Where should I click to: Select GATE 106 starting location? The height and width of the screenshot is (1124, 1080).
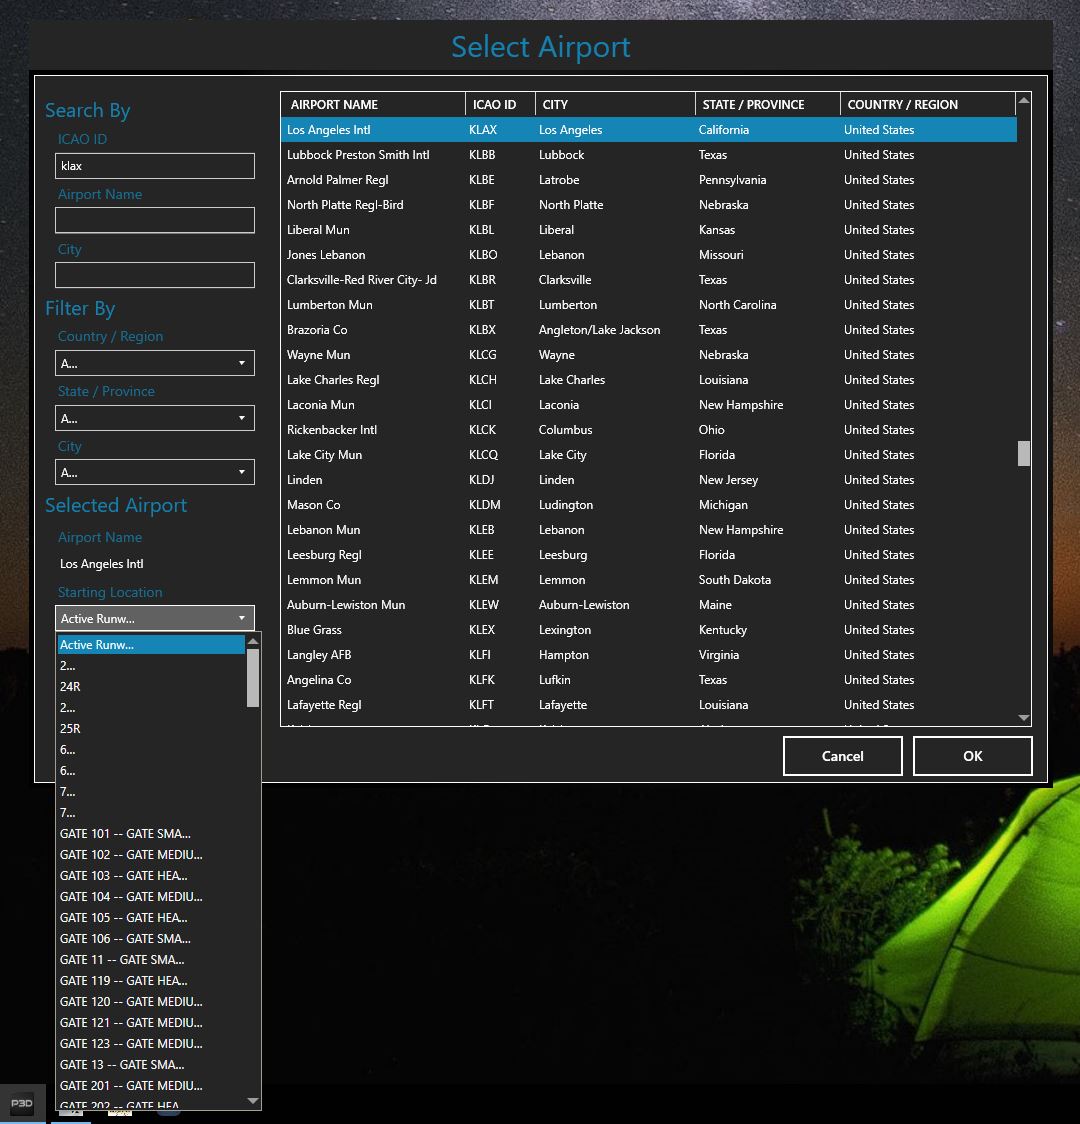pos(150,938)
